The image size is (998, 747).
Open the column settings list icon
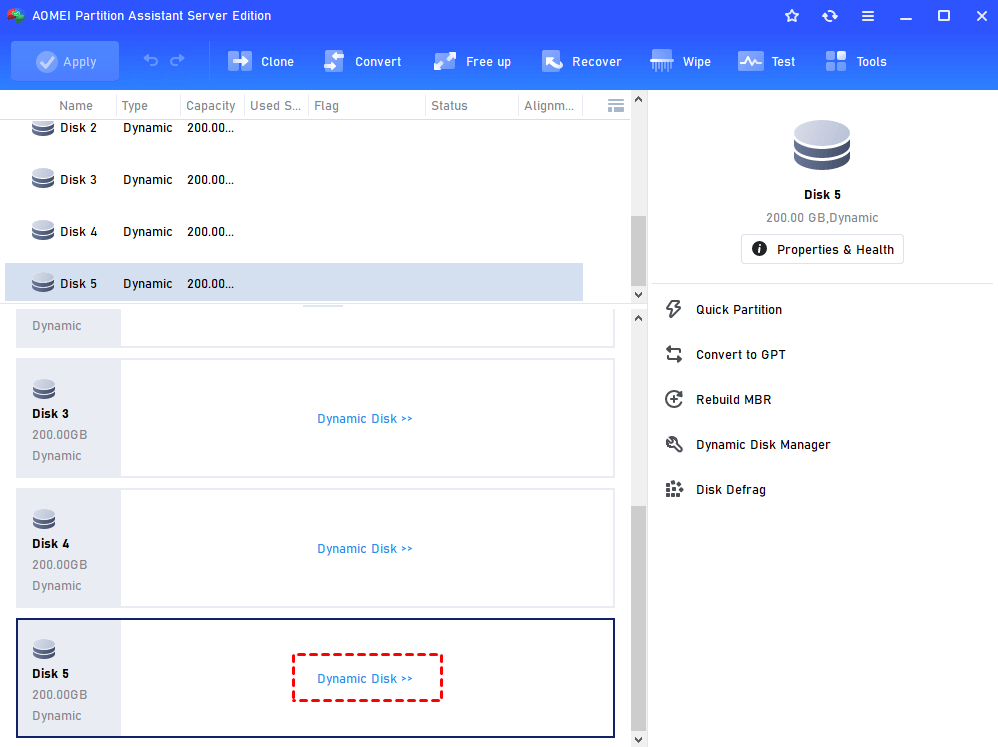coord(615,106)
